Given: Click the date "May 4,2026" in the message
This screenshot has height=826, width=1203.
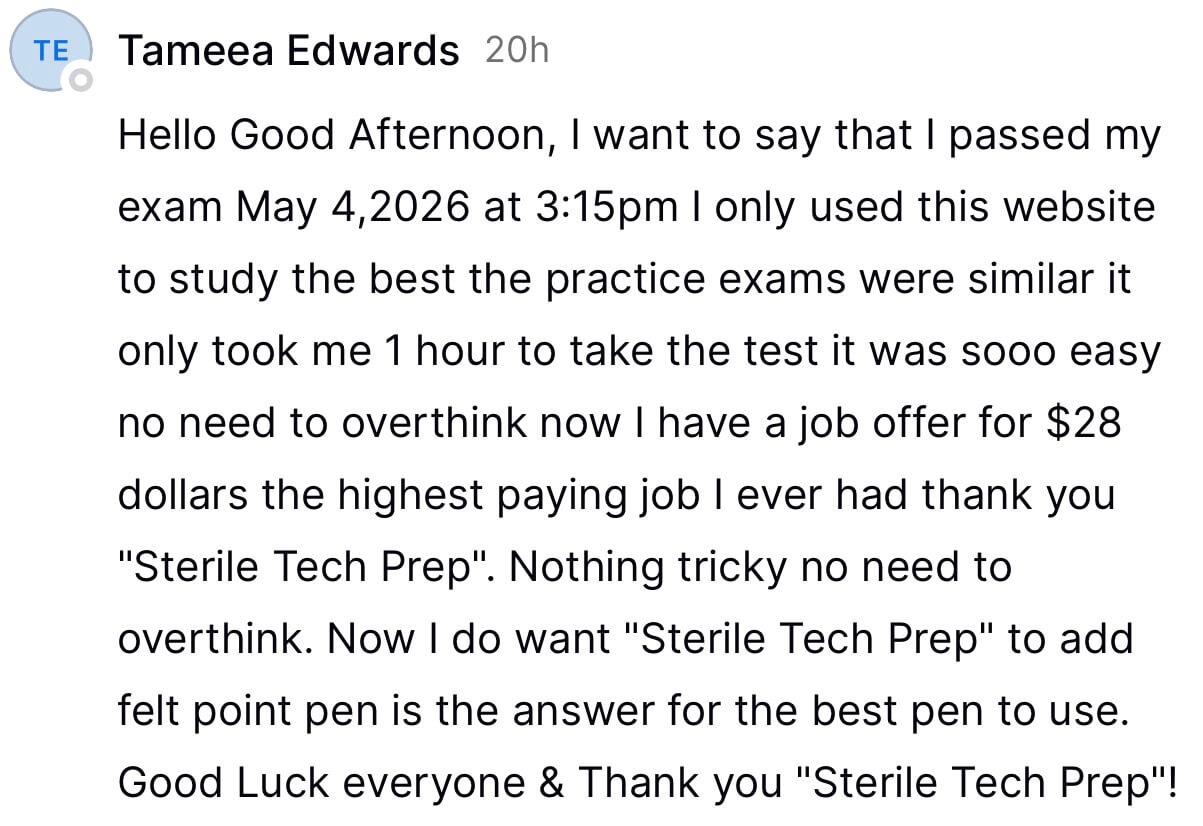Looking at the screenshot, I should (353, 209).
